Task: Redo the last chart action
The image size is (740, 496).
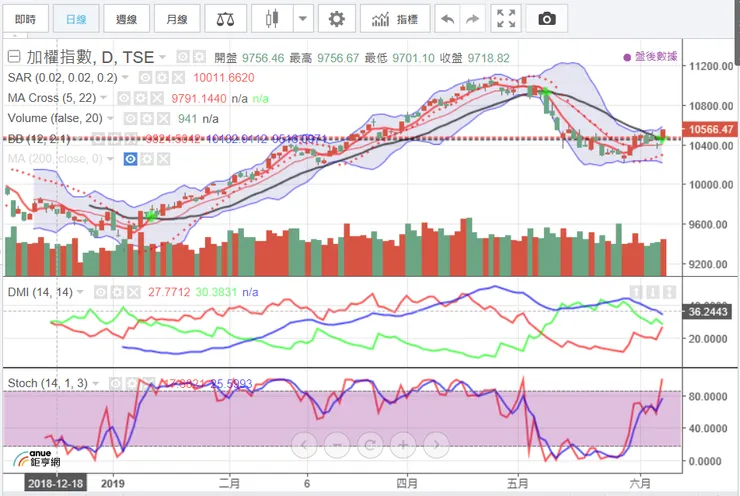Action: point(472,19)
